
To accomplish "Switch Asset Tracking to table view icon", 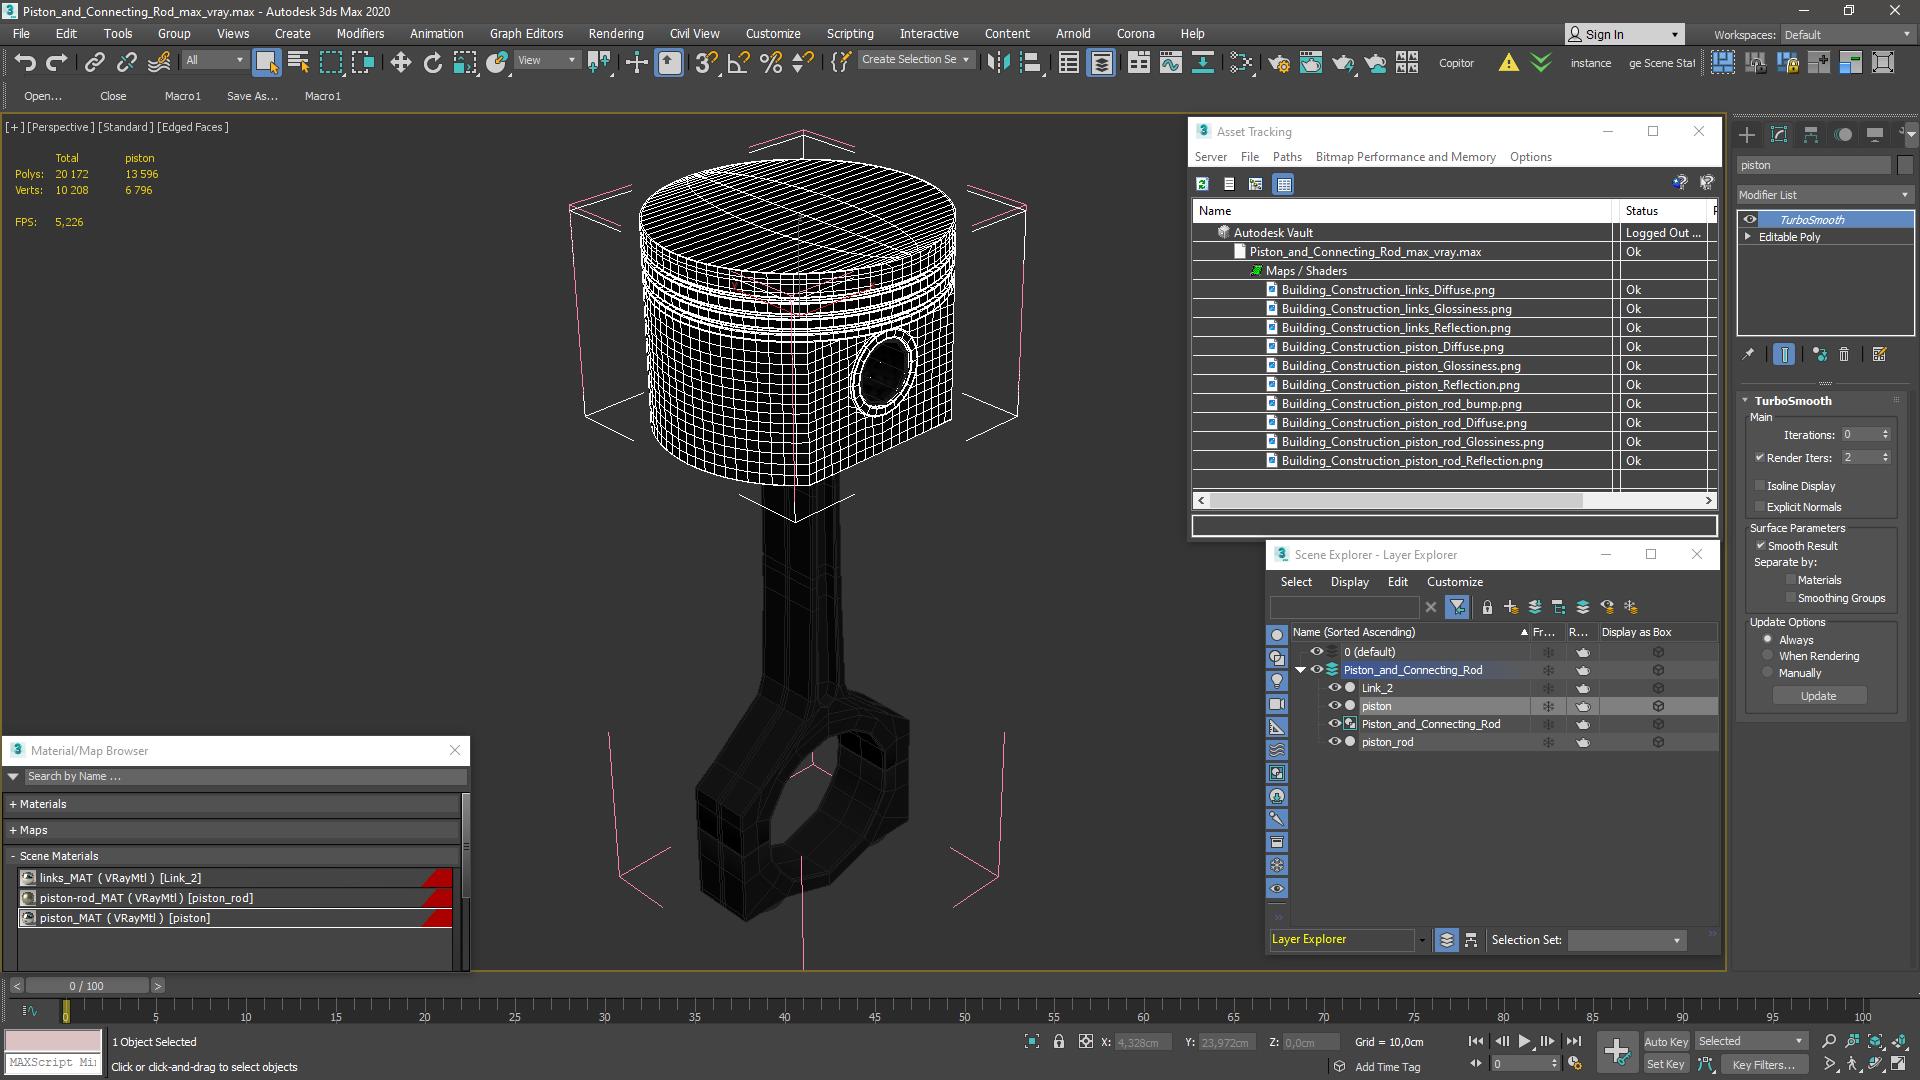I will [x=1284, y=184].
